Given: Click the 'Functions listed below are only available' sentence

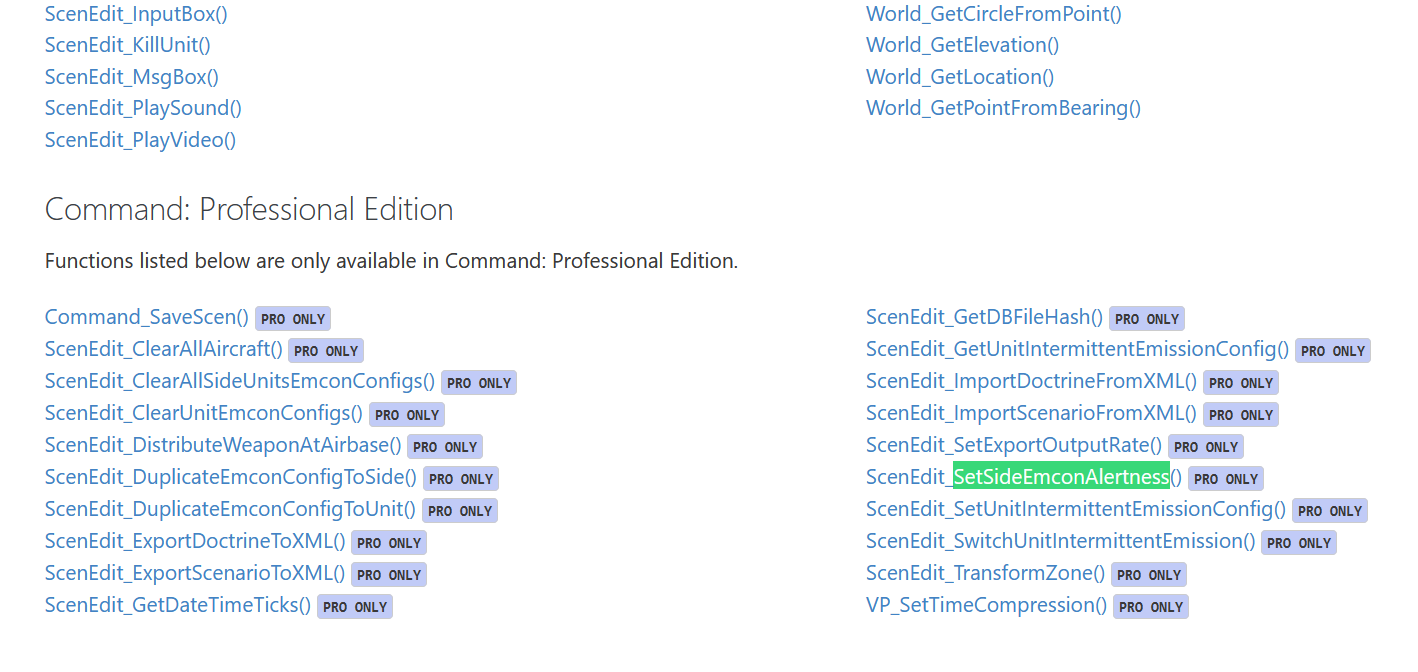Looking at the screenshot, I should click(391, 261).
